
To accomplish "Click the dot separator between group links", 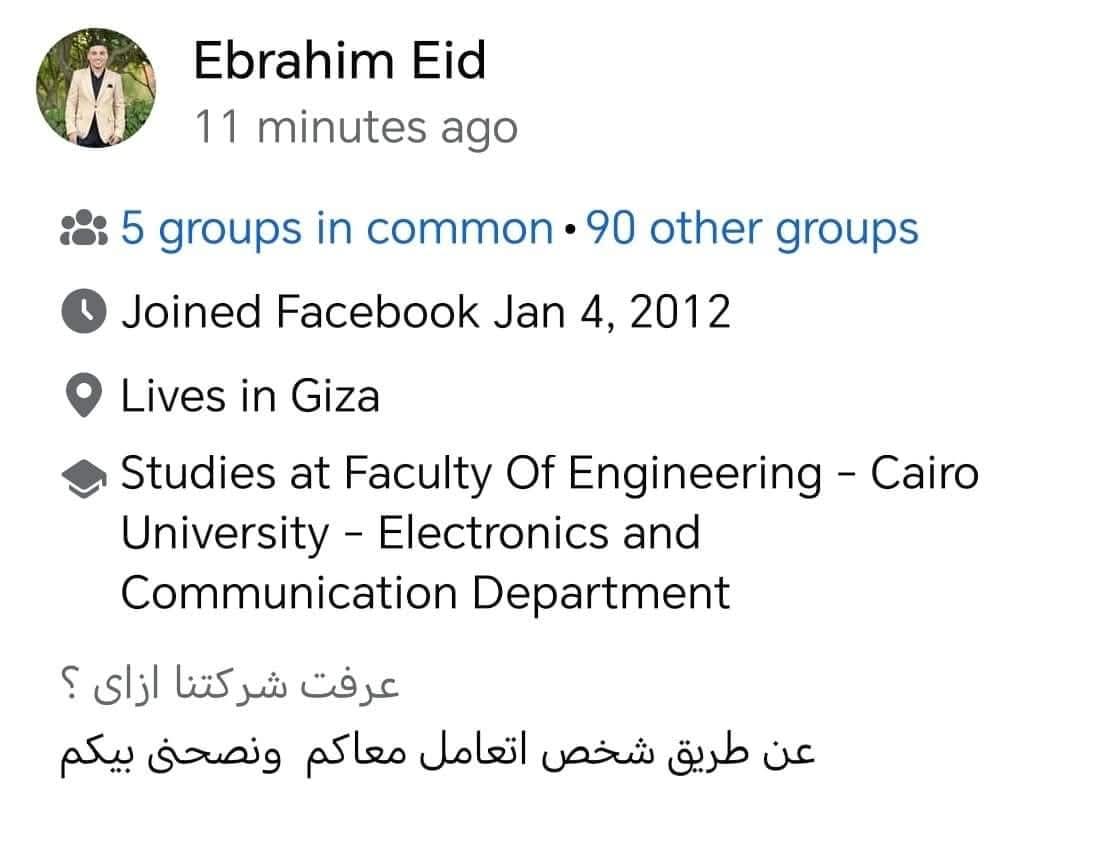I will (x=569, y=230).
